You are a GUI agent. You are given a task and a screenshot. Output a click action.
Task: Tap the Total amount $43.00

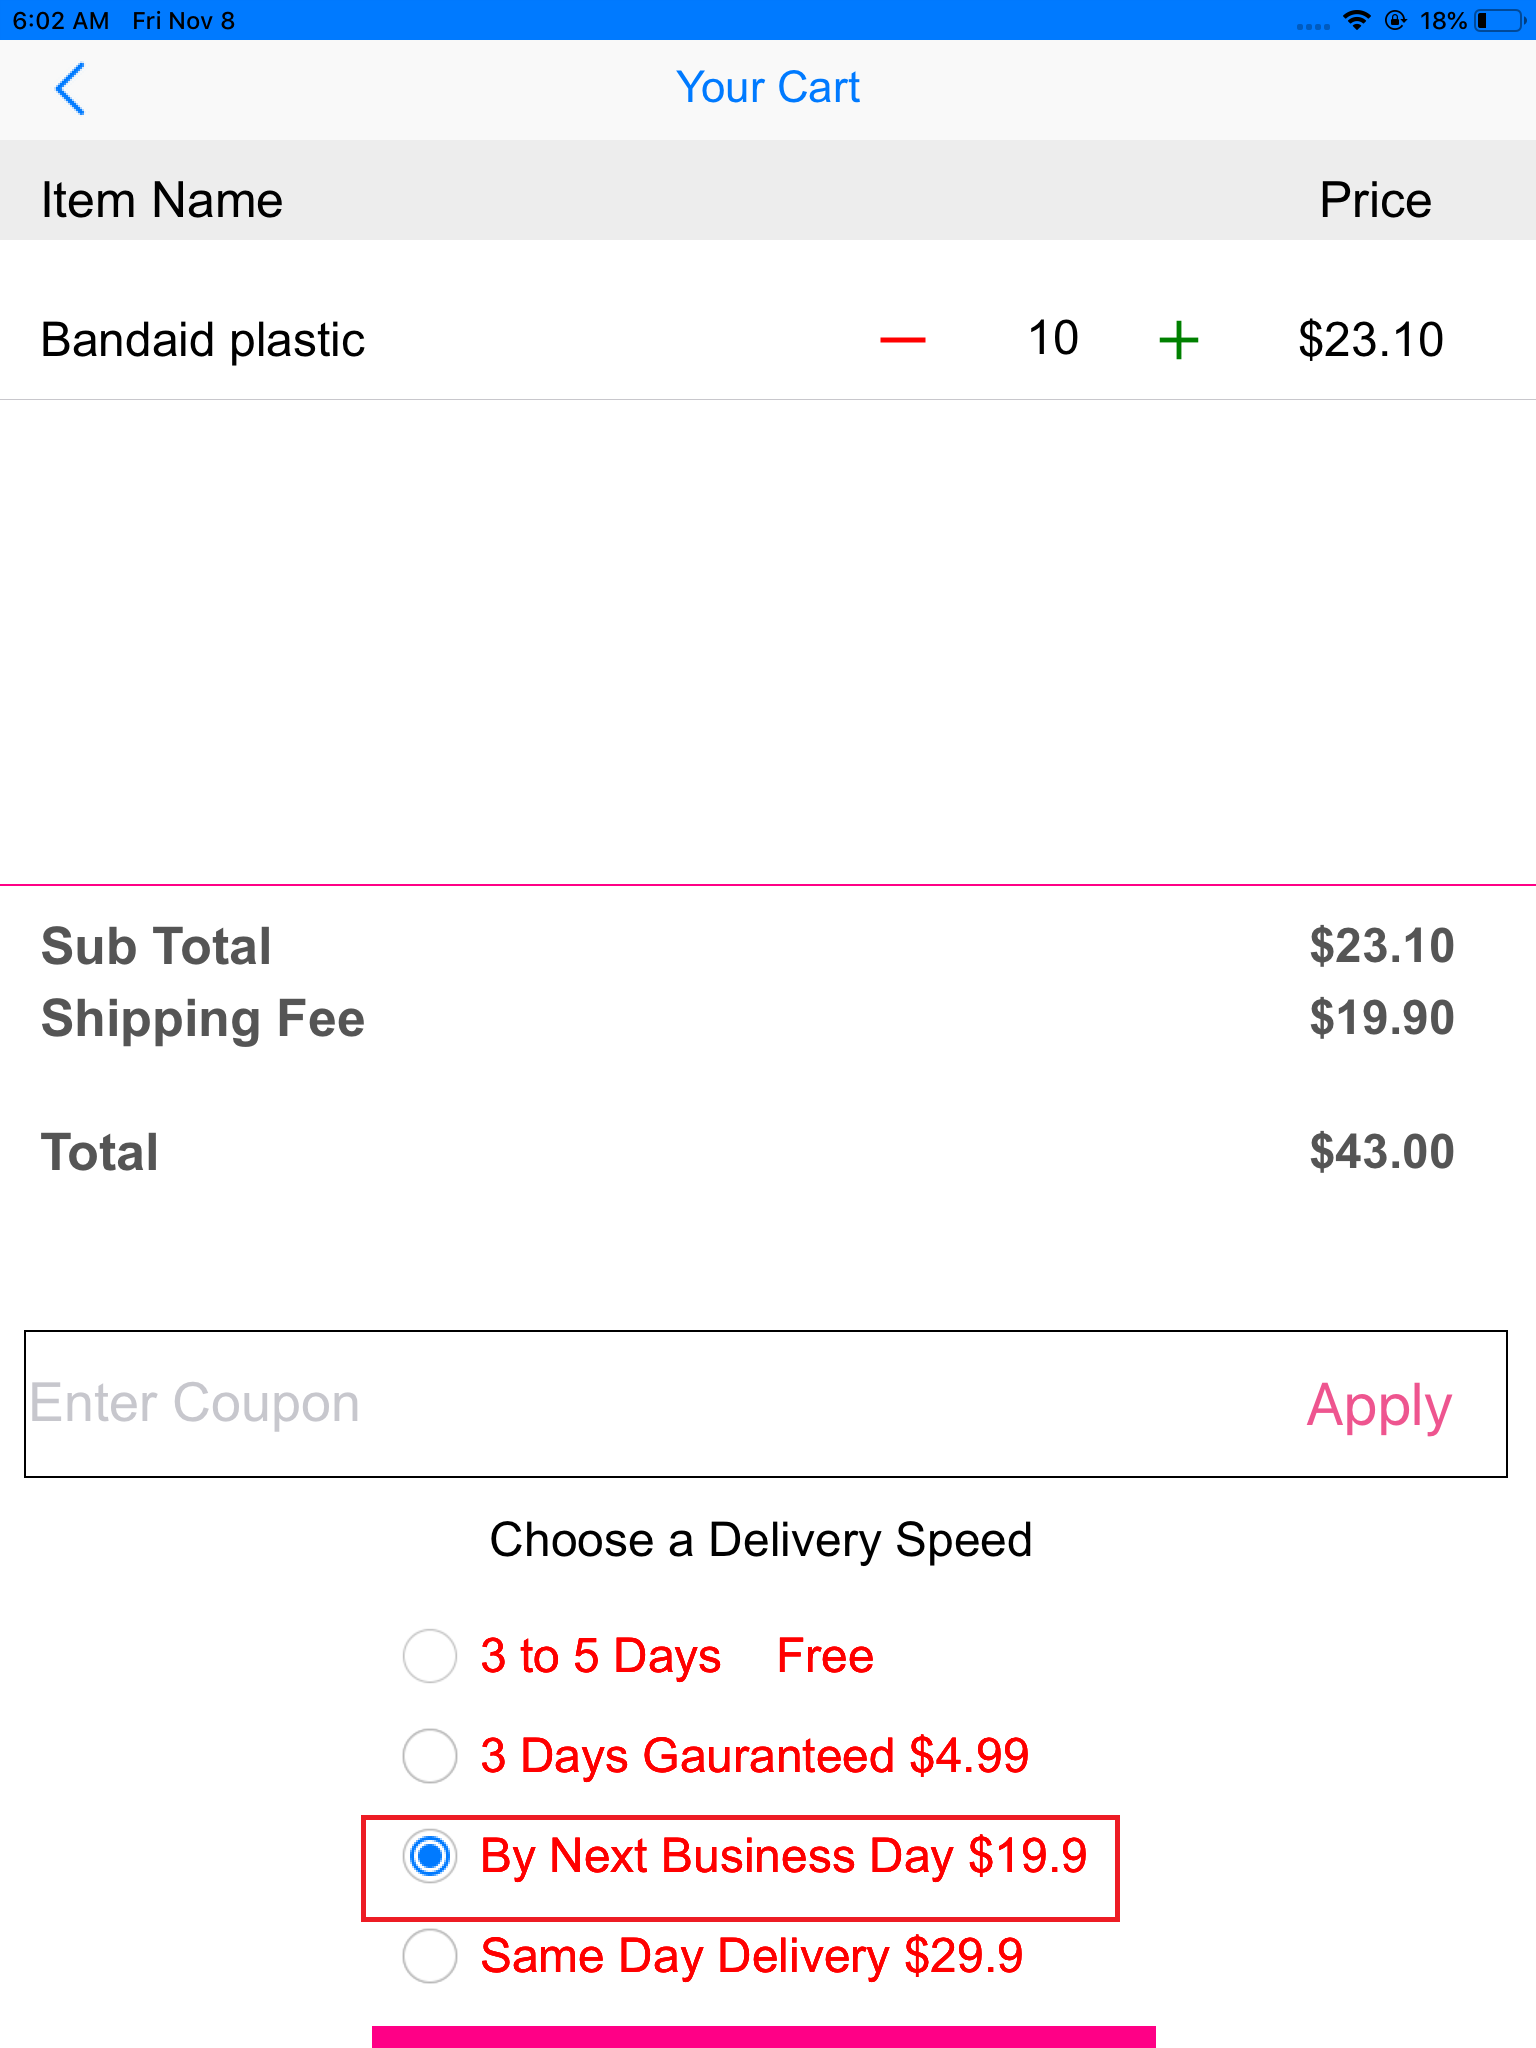[1381, 1152]
